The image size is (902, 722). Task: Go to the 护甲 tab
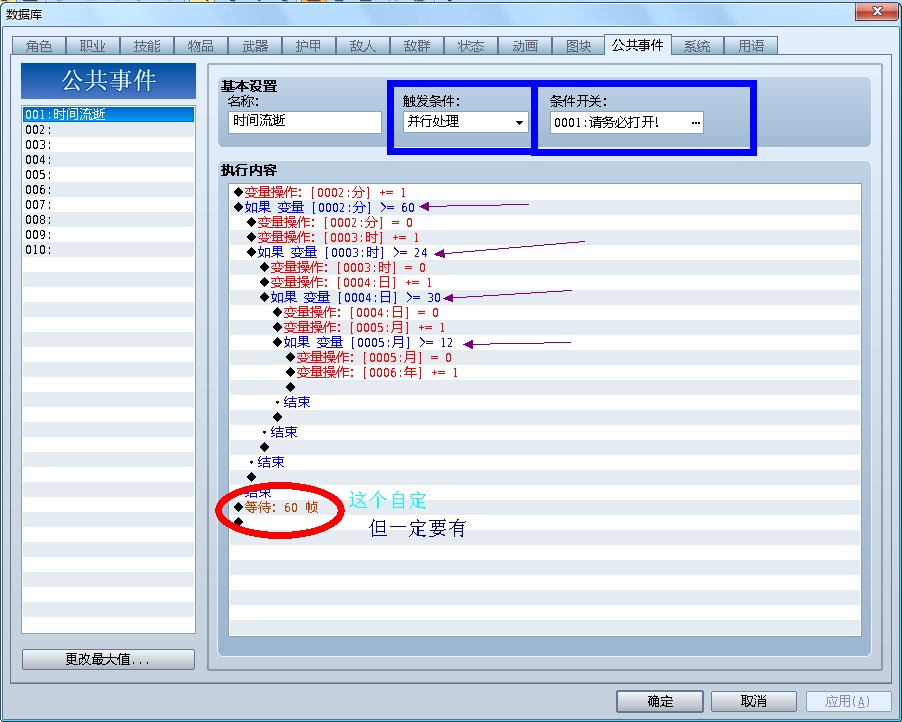(x=308, y=46)
